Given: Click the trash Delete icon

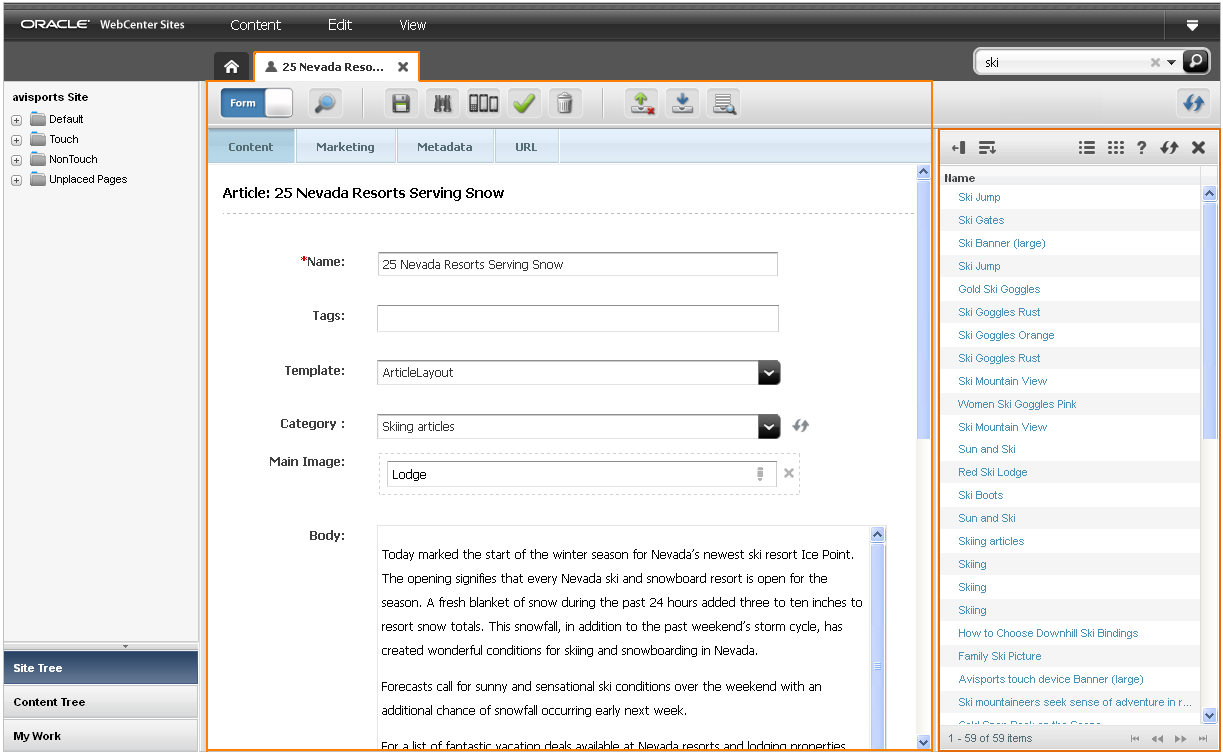Looking at the screenshot, I should [x=564, y=103].
